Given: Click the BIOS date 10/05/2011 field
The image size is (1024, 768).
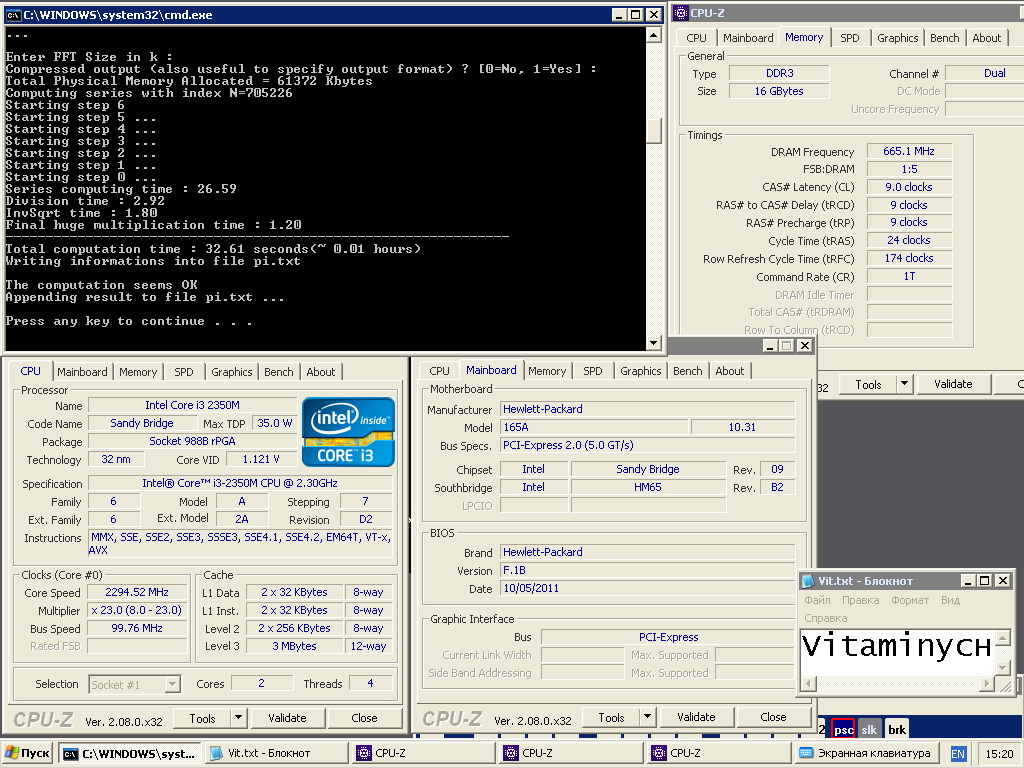Looking at the screenshot, I should coord(648,588).
